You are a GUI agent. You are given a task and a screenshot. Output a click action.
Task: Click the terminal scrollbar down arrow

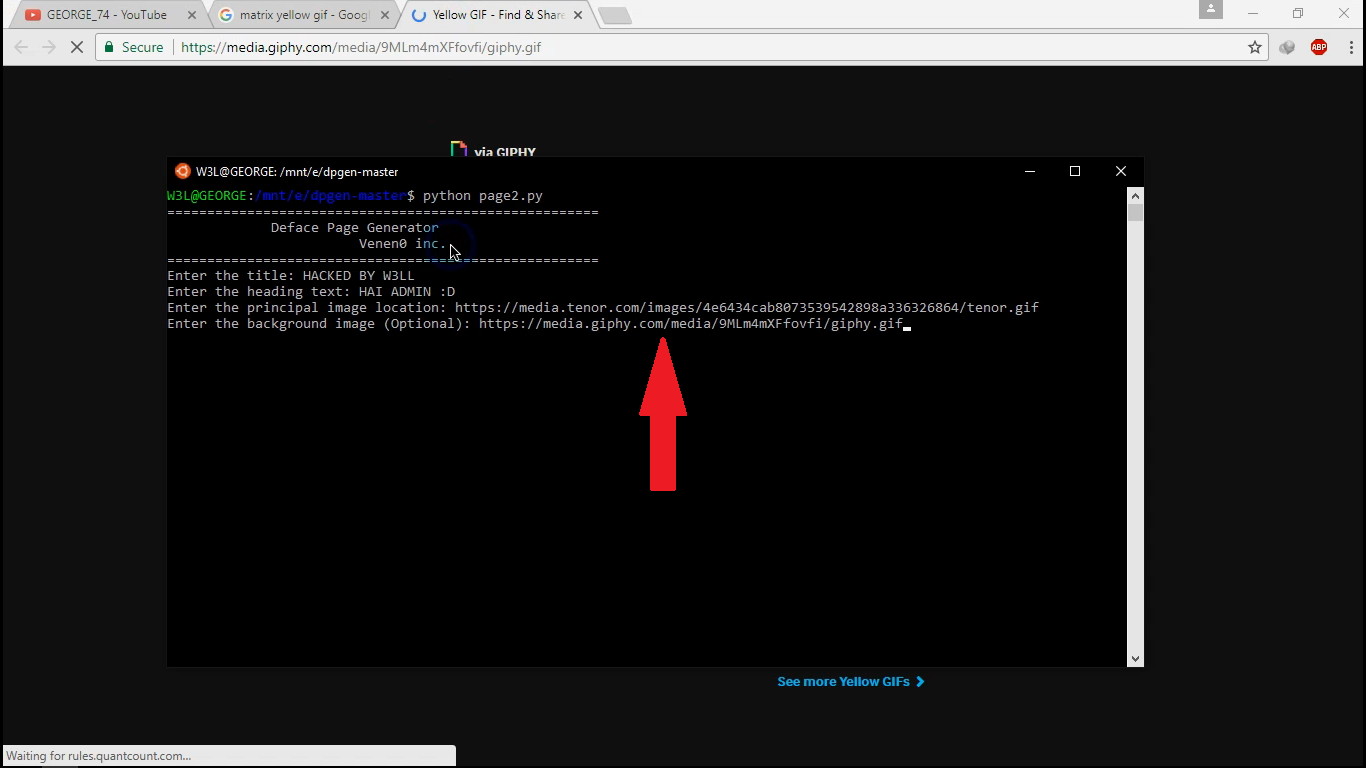click(1135, 658)
